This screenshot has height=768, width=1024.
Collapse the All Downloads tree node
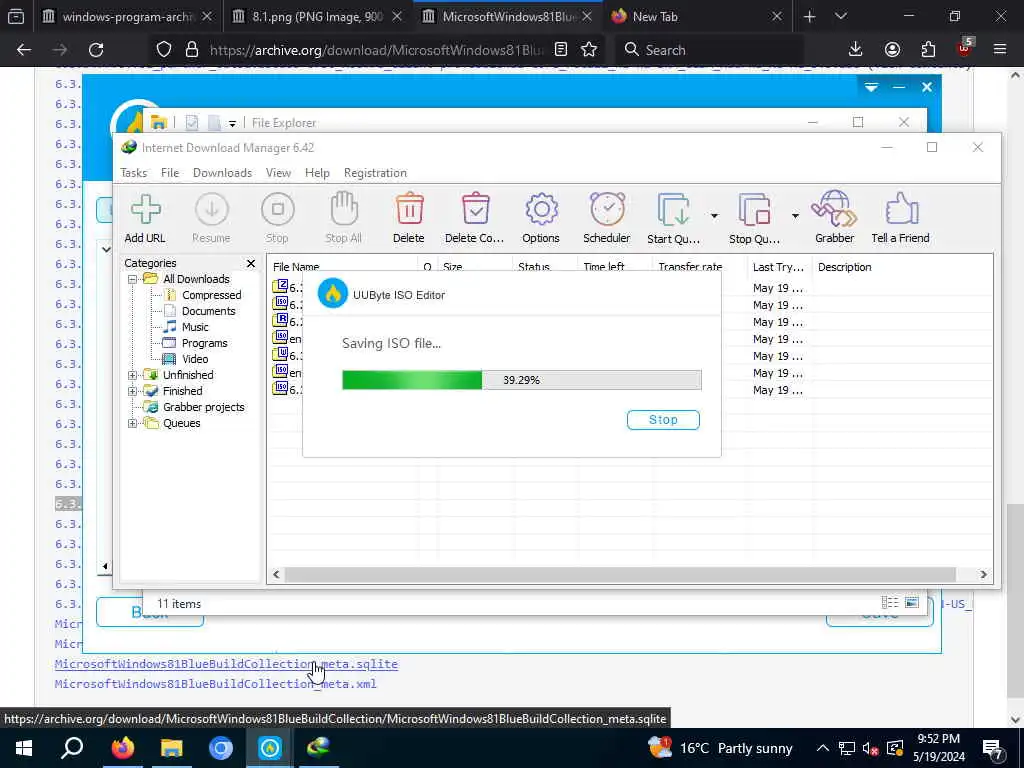[x=133, y=280]
